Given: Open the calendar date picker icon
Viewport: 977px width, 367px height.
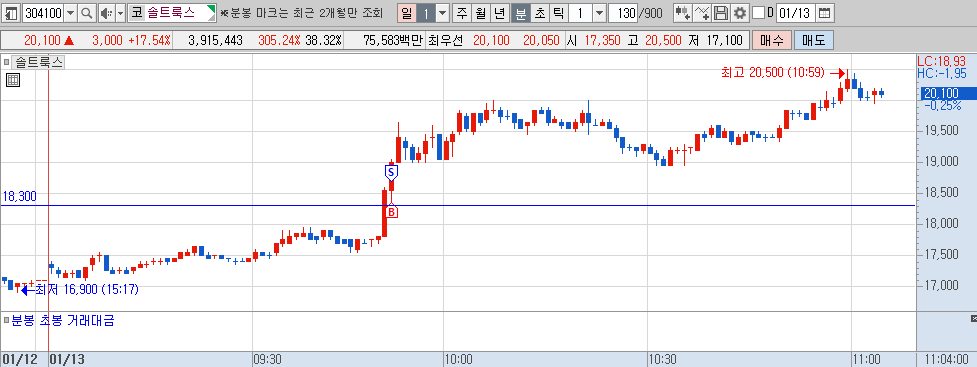Looking at the screenshot, I should click(x=824, y=12).
